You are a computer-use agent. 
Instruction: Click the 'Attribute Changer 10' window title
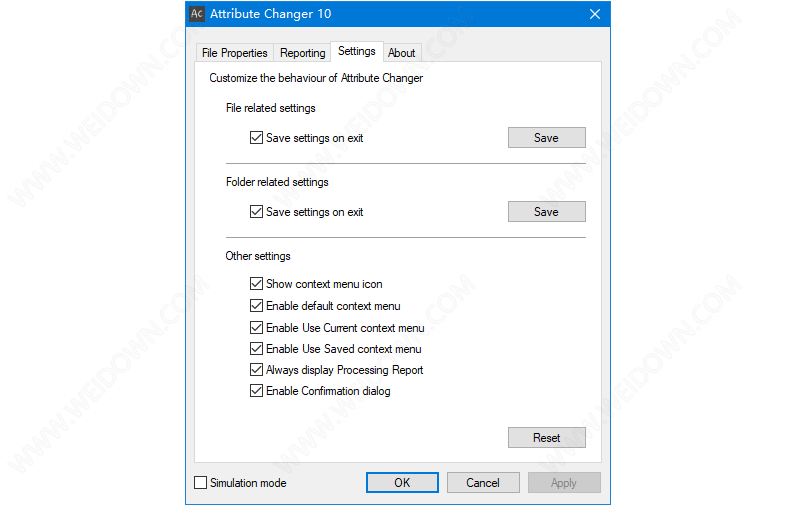[x=271, y=14]
